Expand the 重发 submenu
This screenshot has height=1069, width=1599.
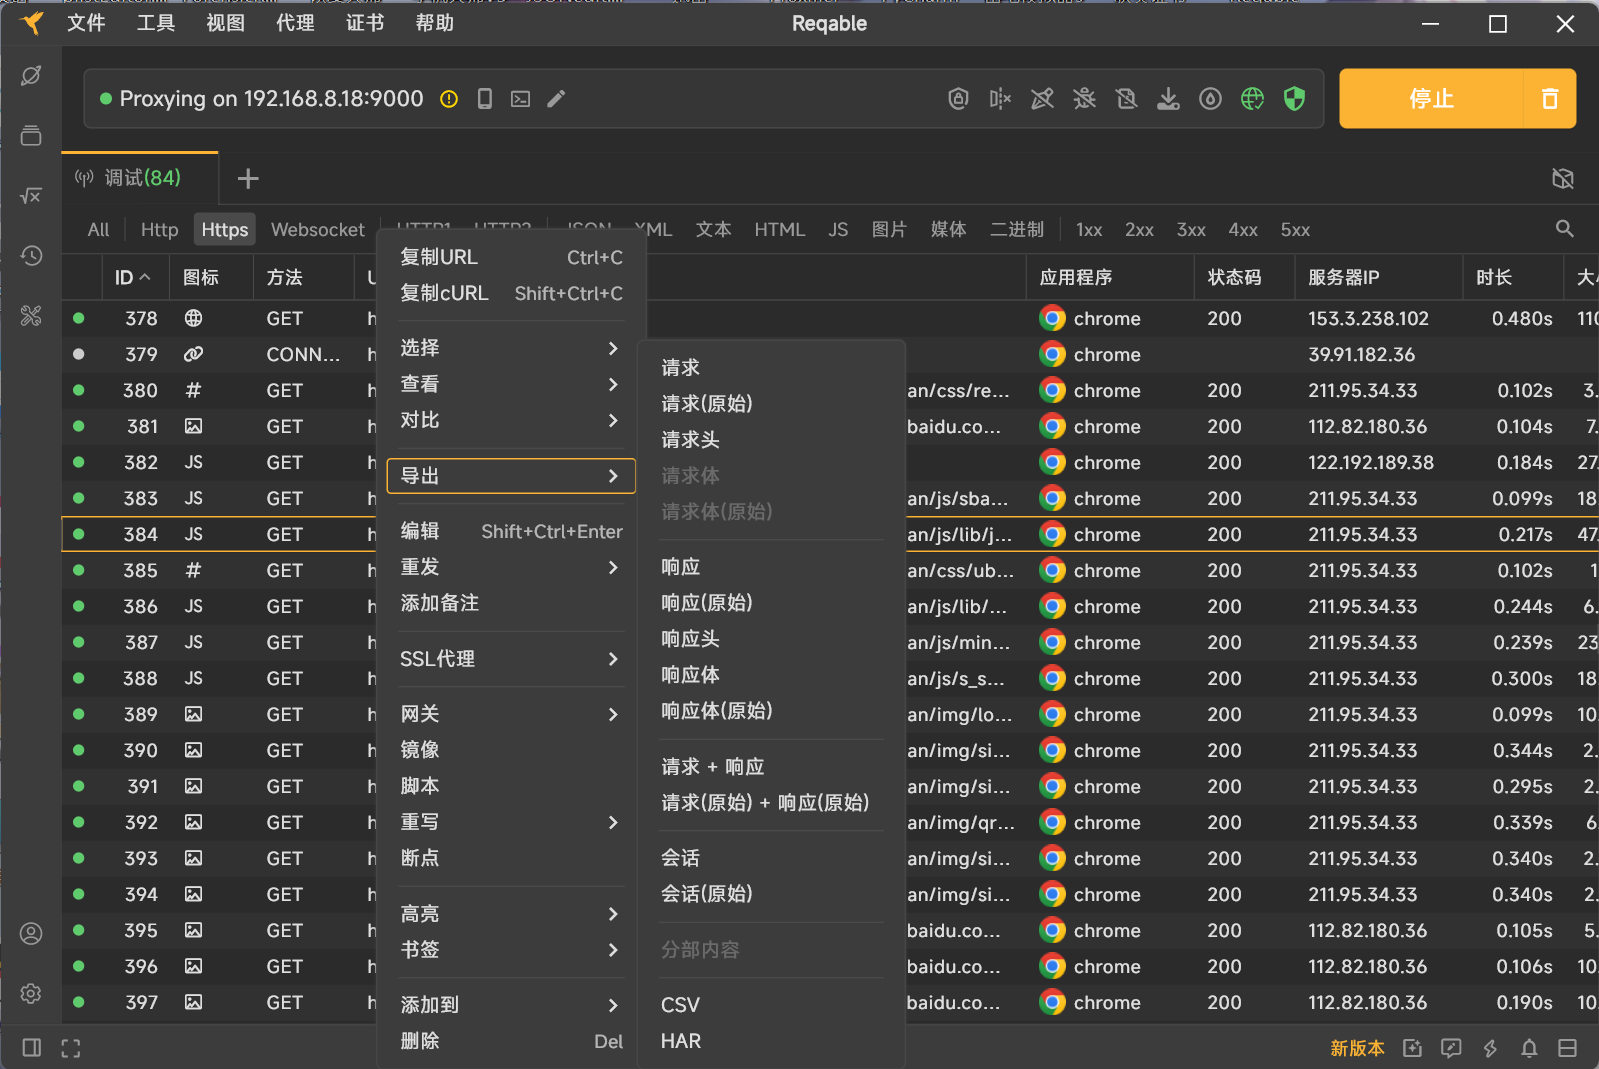pos(511,567)
